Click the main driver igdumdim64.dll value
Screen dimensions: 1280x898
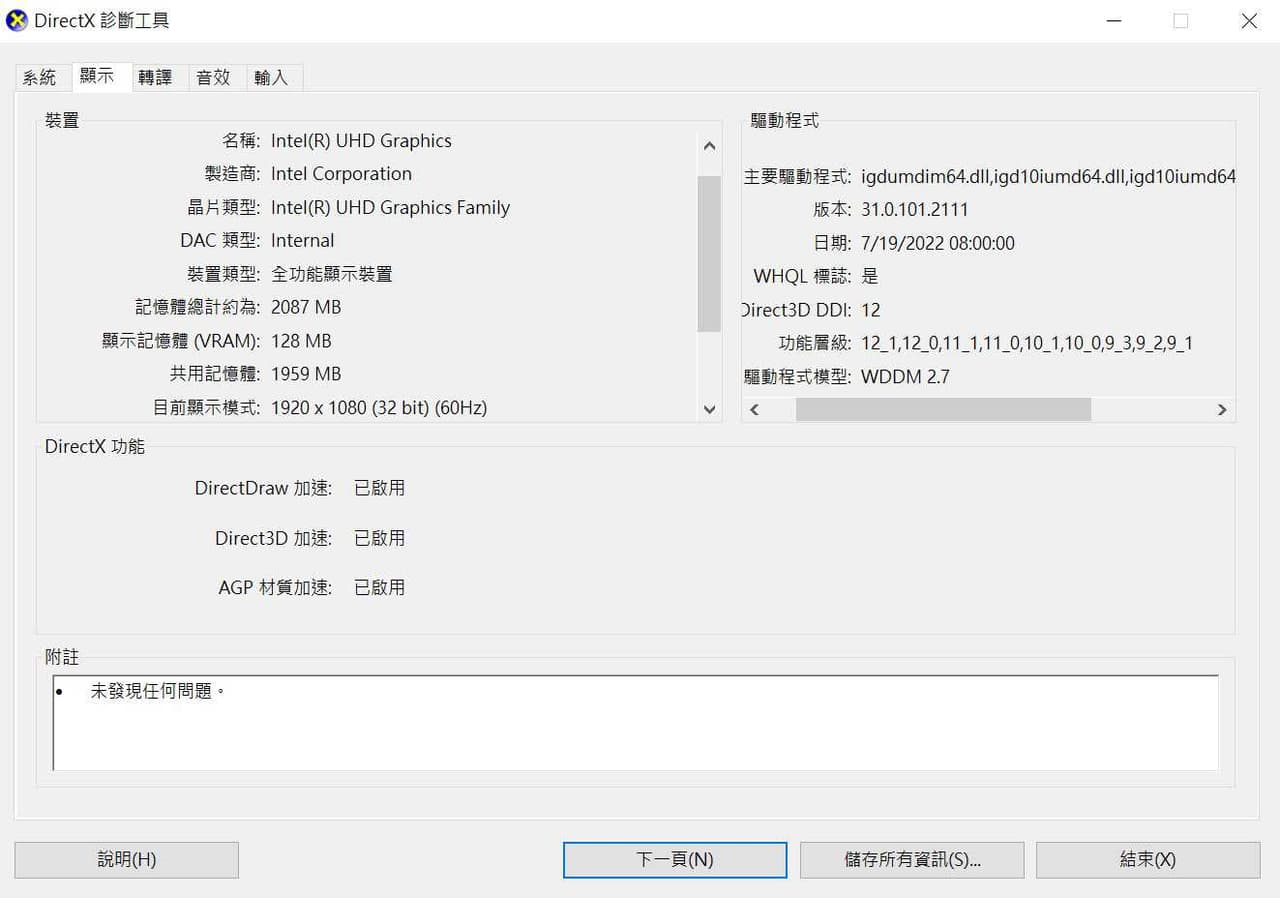[1048, 177]
